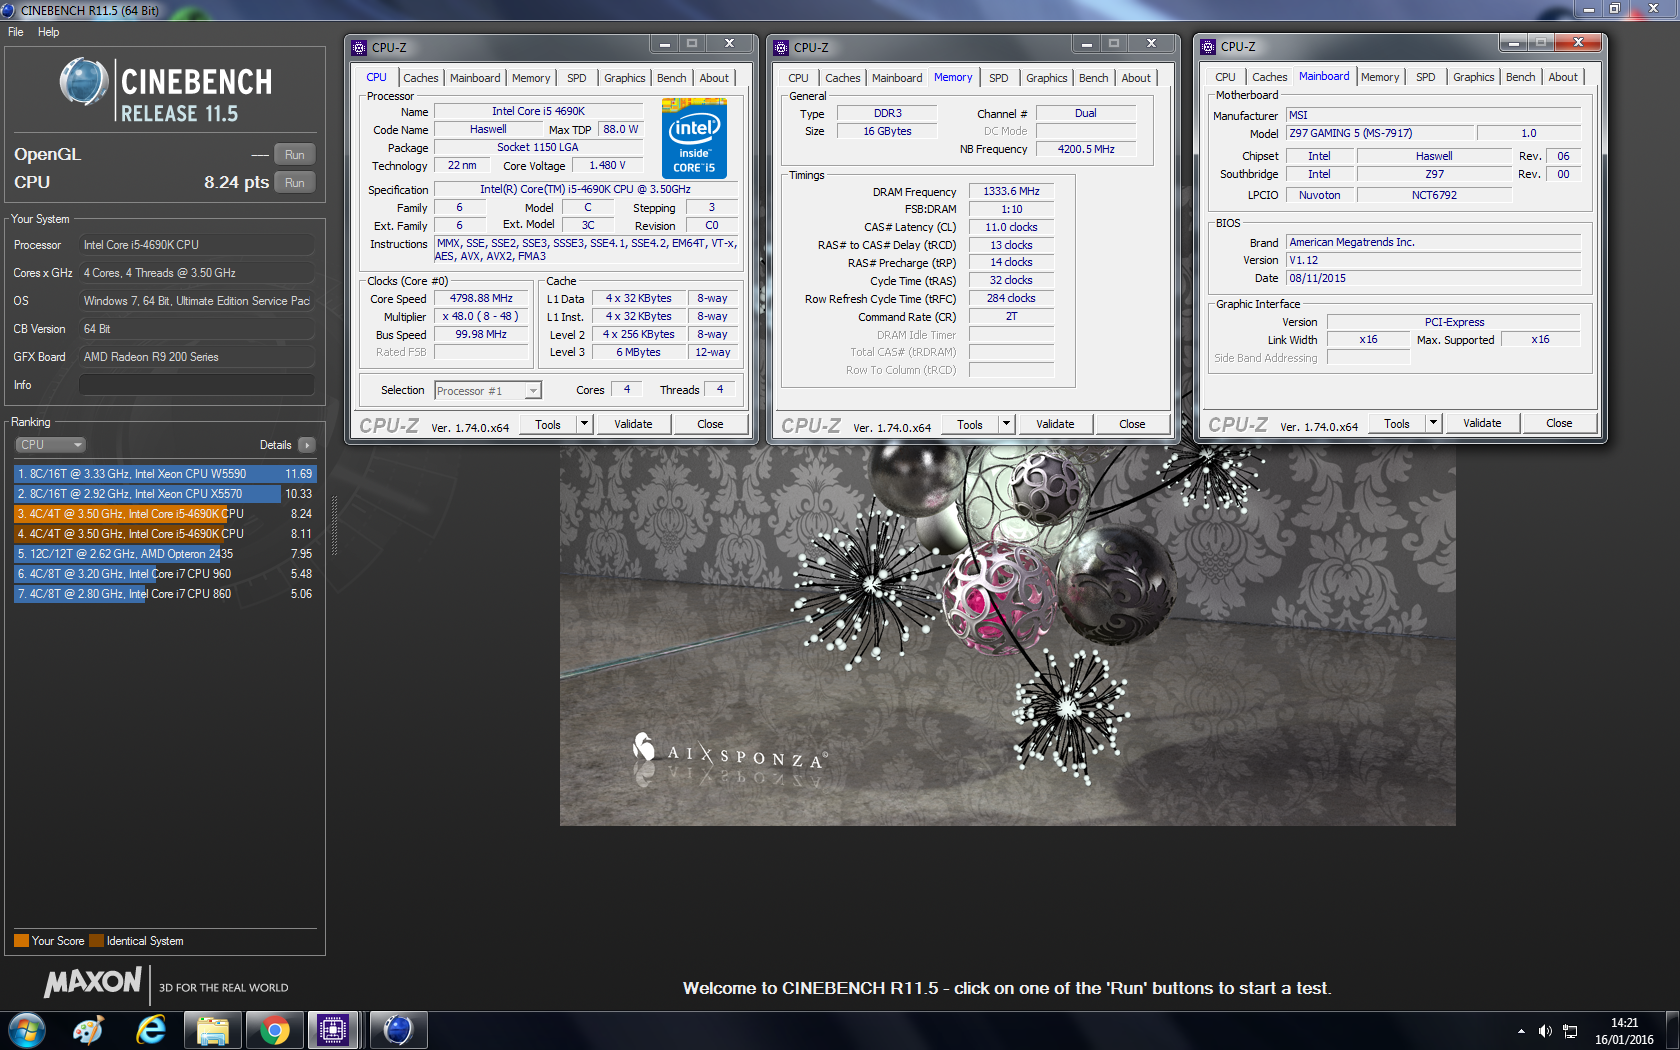Select ranking row Core i7 CPU 860
The image size is (1680, 1050).
tap(165, 594)
